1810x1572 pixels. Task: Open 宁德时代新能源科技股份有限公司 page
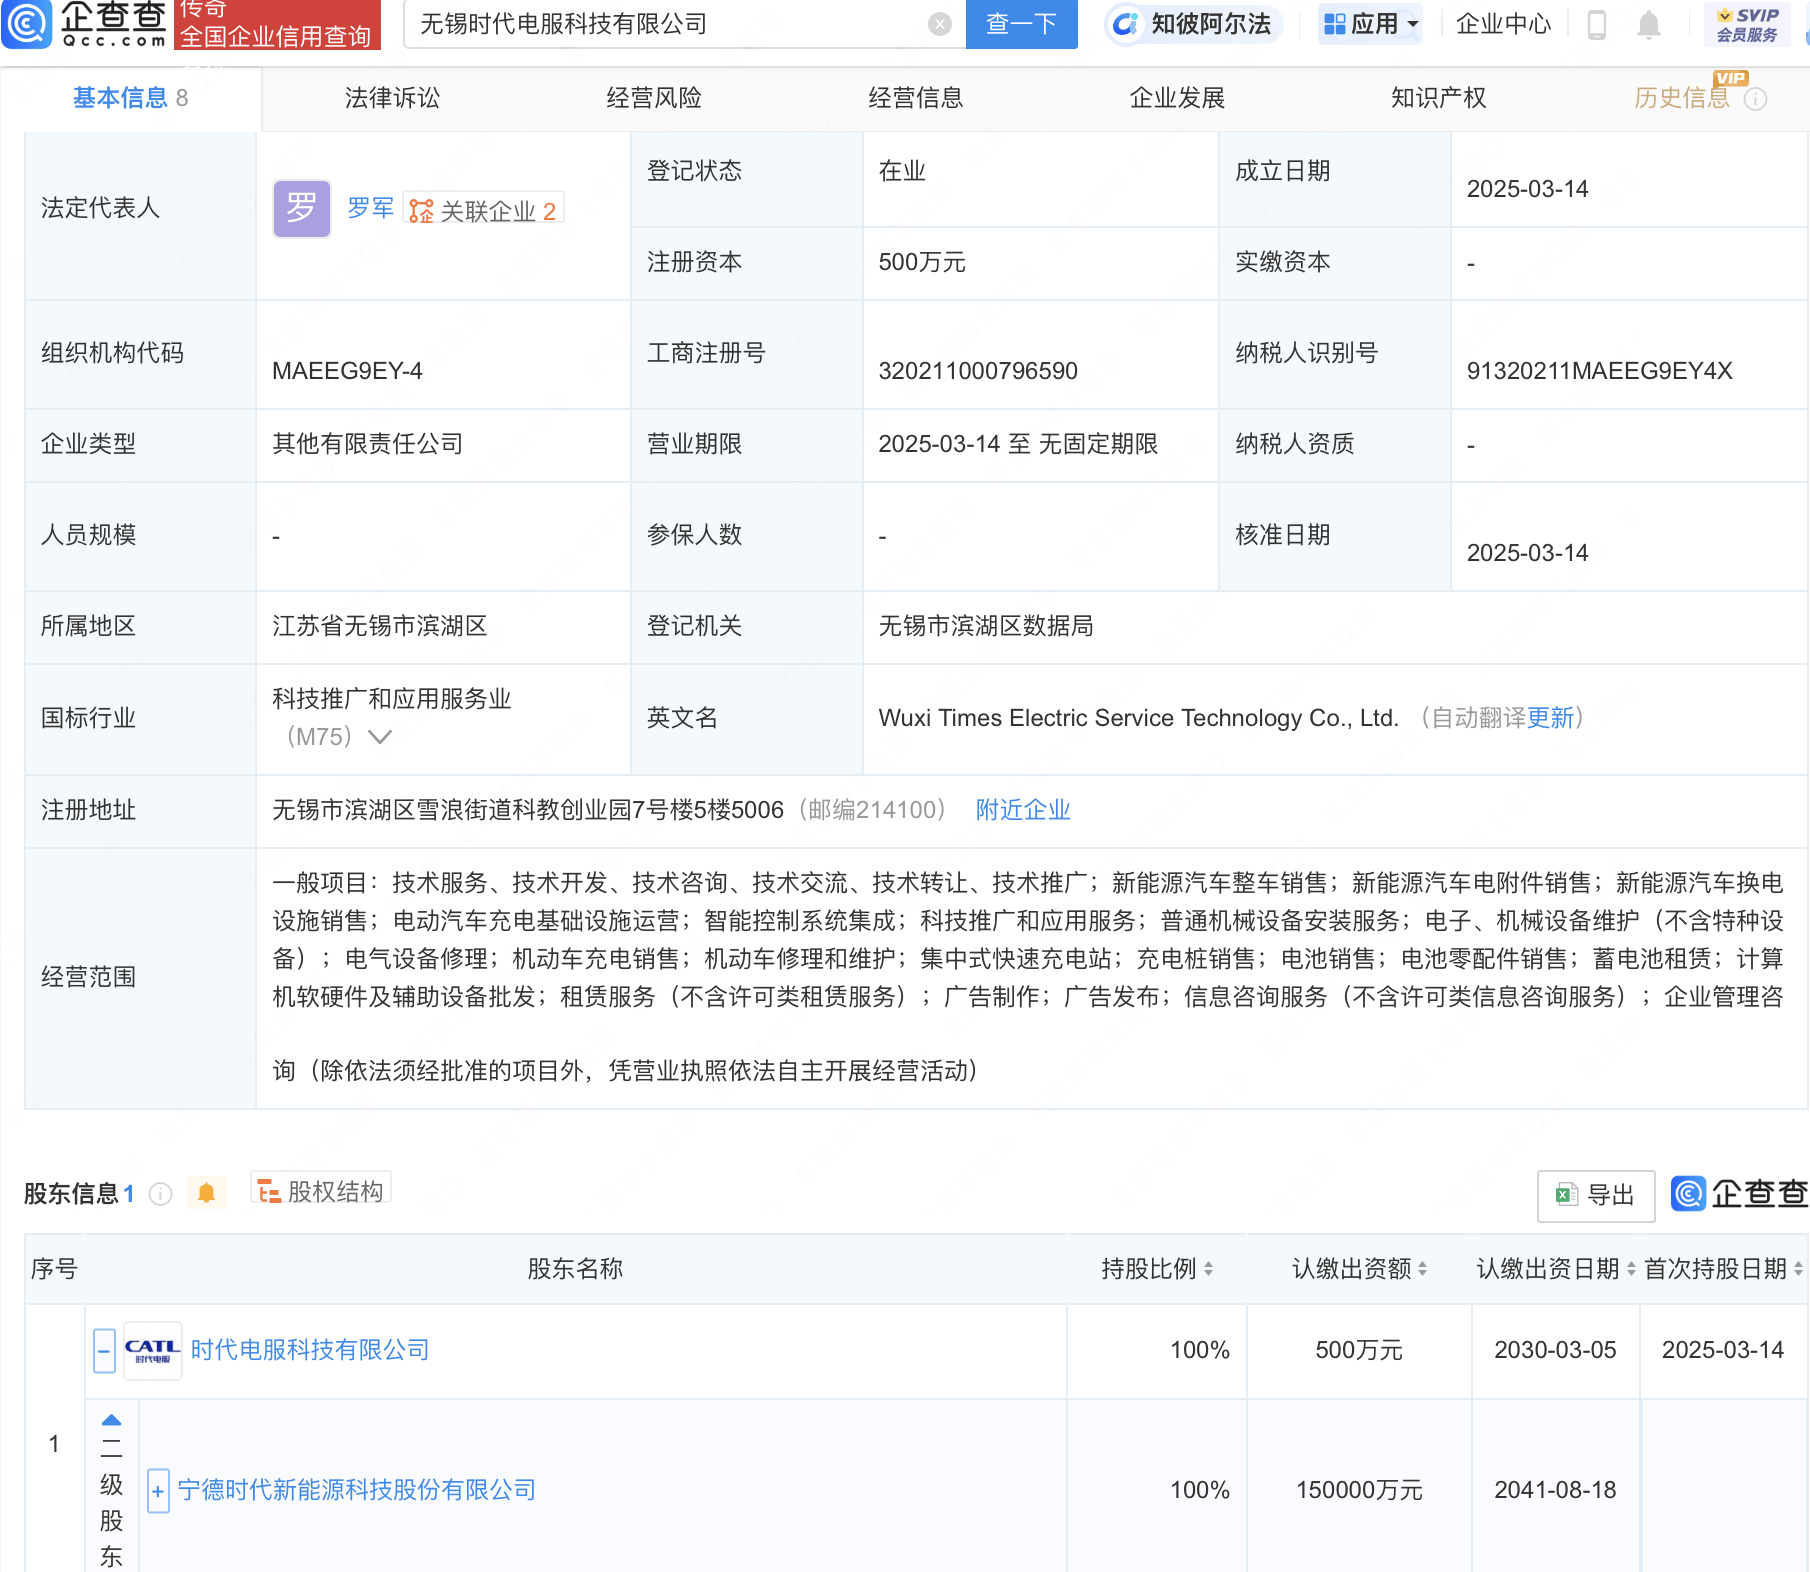(357, 1490)
